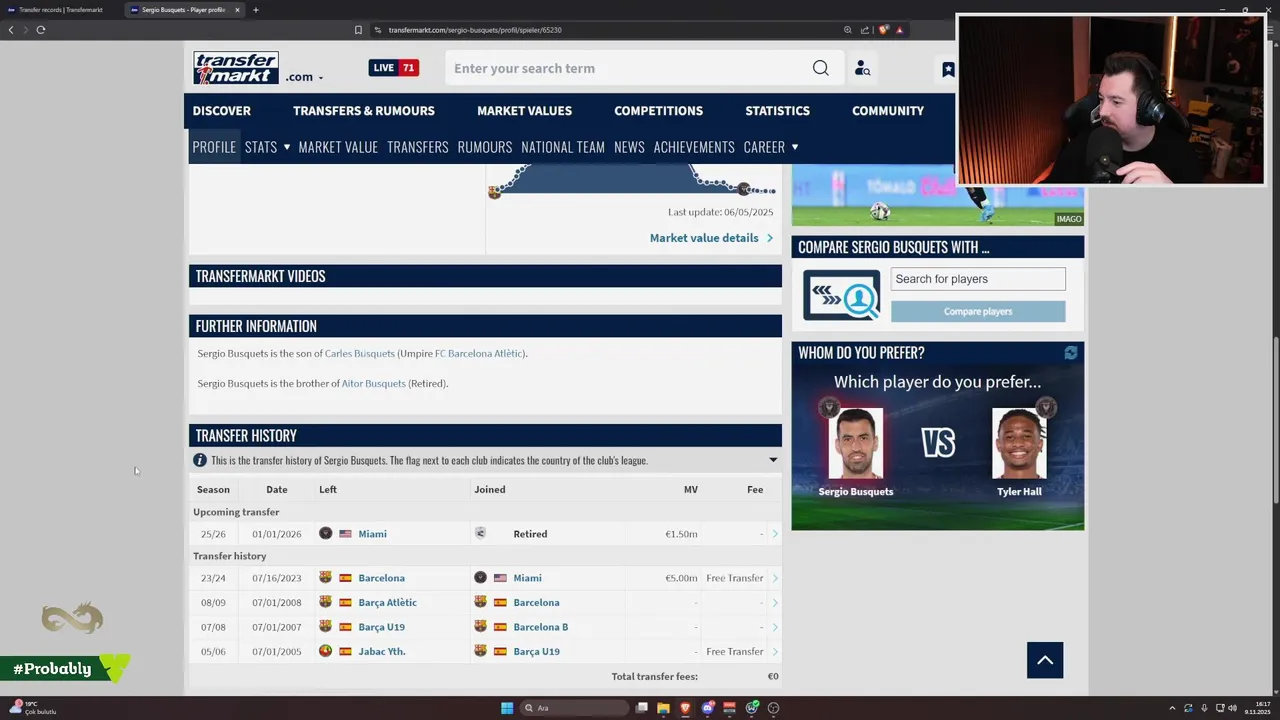Choose Tyler Hall photo in poll
Viewport: 1280px width, 720px height.
click(1019, 443)
